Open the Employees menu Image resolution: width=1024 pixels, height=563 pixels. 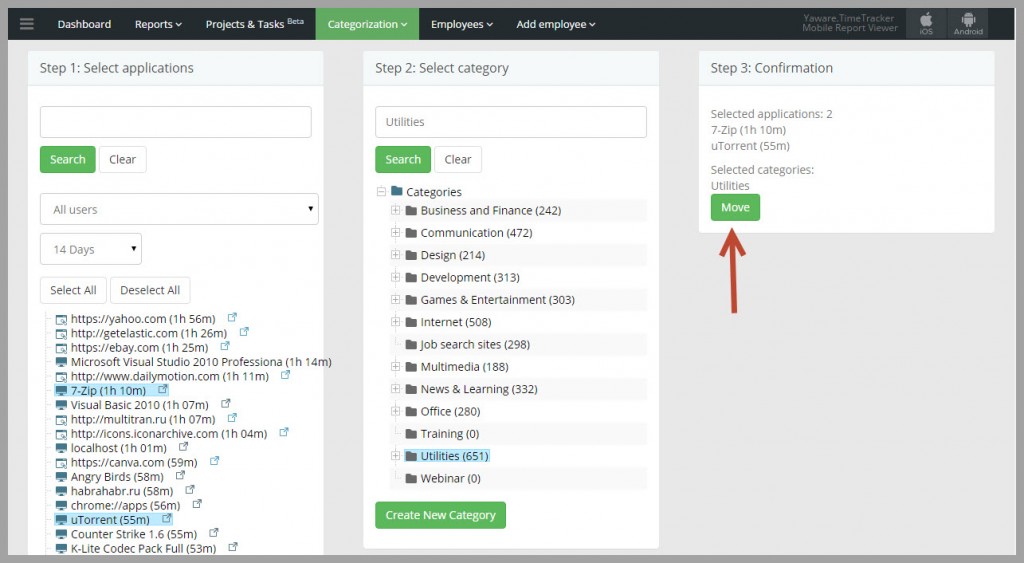462,24
